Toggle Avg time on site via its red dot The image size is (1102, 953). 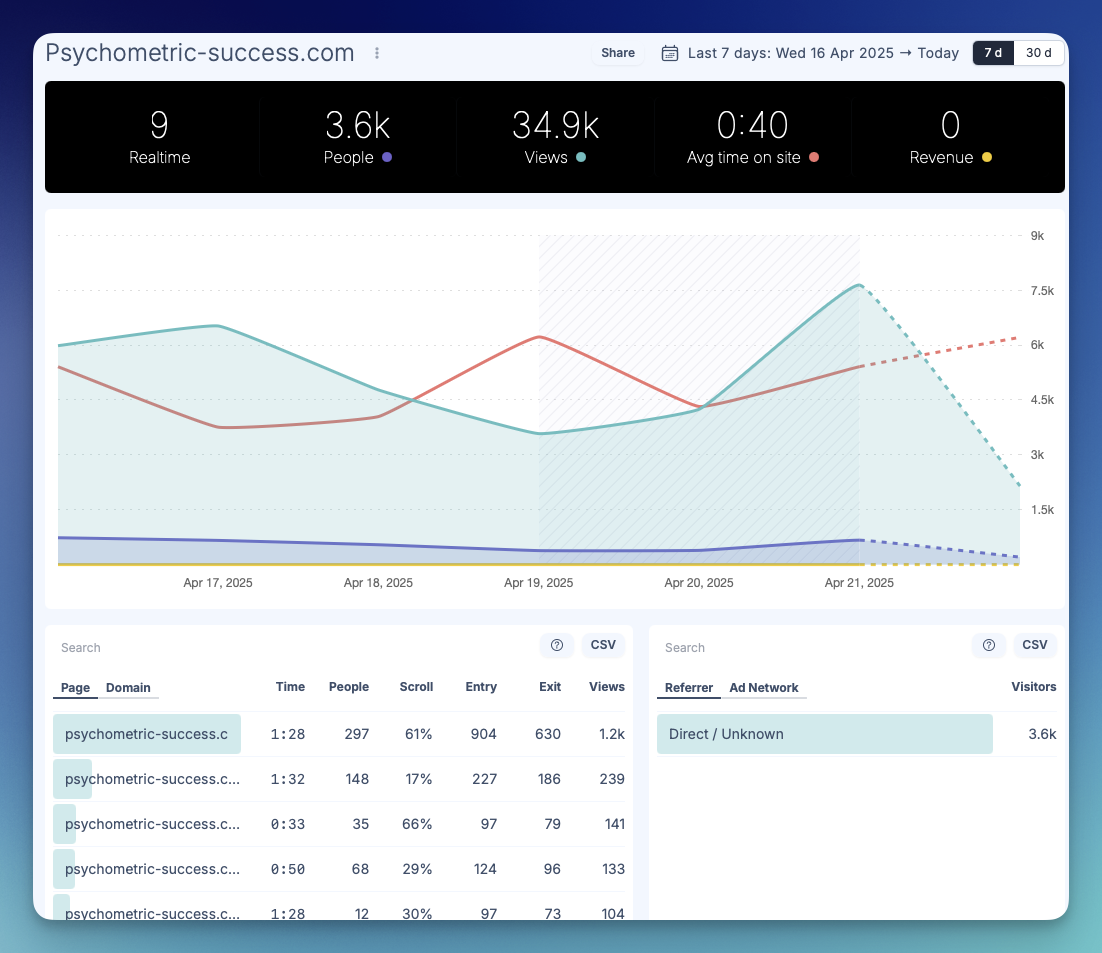(x=812, y=158)
